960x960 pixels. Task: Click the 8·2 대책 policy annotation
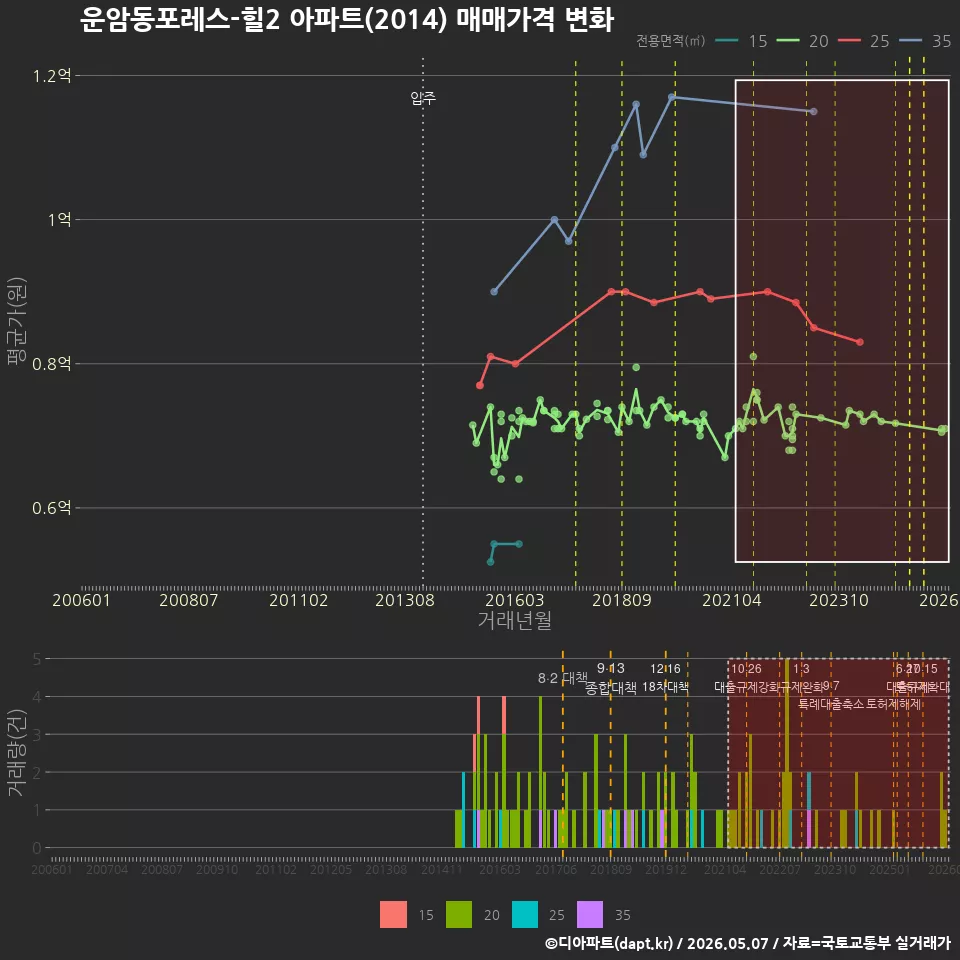click(x=563, y=678)
